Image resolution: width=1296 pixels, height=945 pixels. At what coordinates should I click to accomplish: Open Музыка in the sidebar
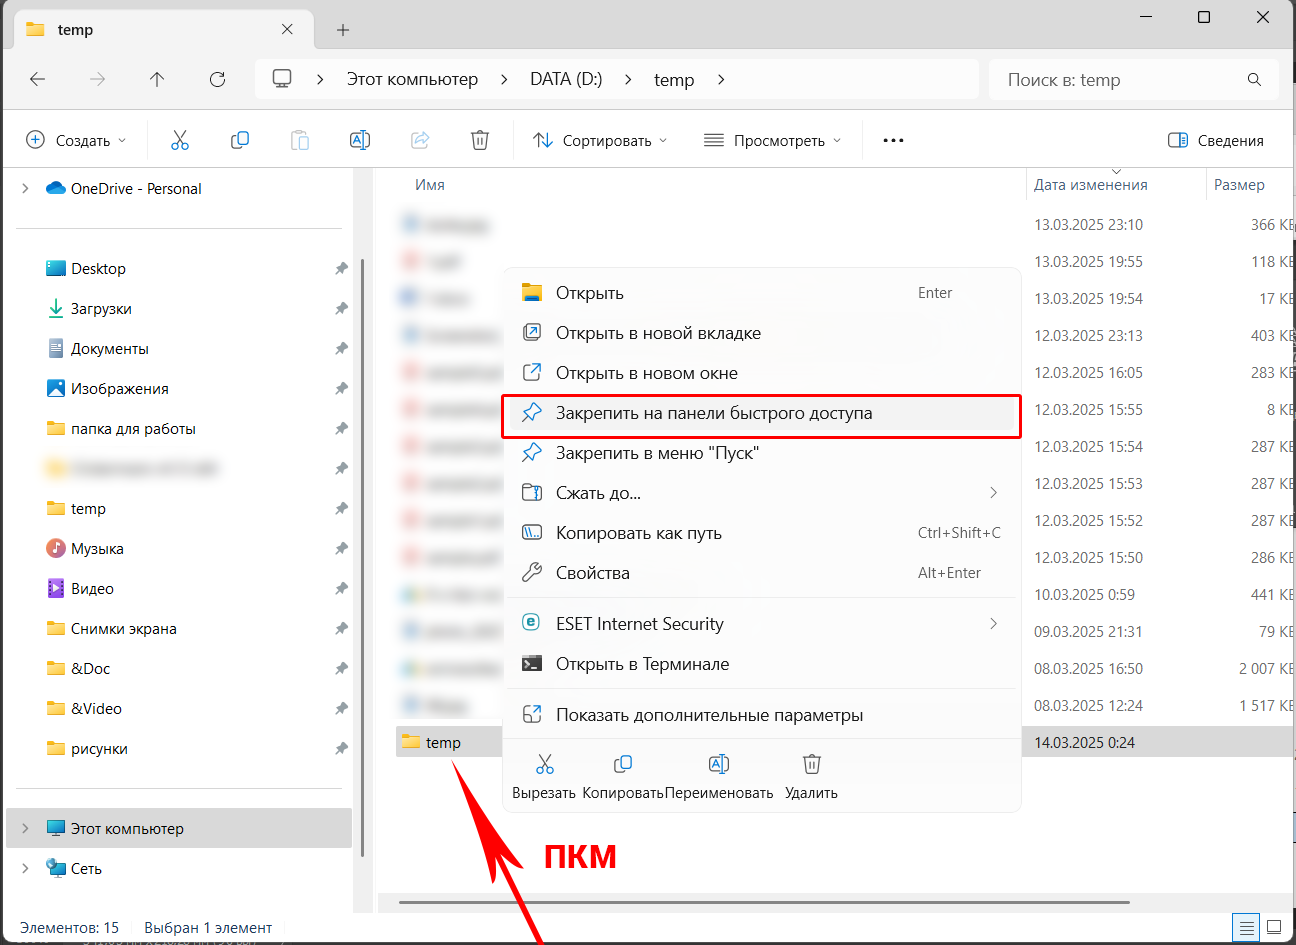click(97, 548)
